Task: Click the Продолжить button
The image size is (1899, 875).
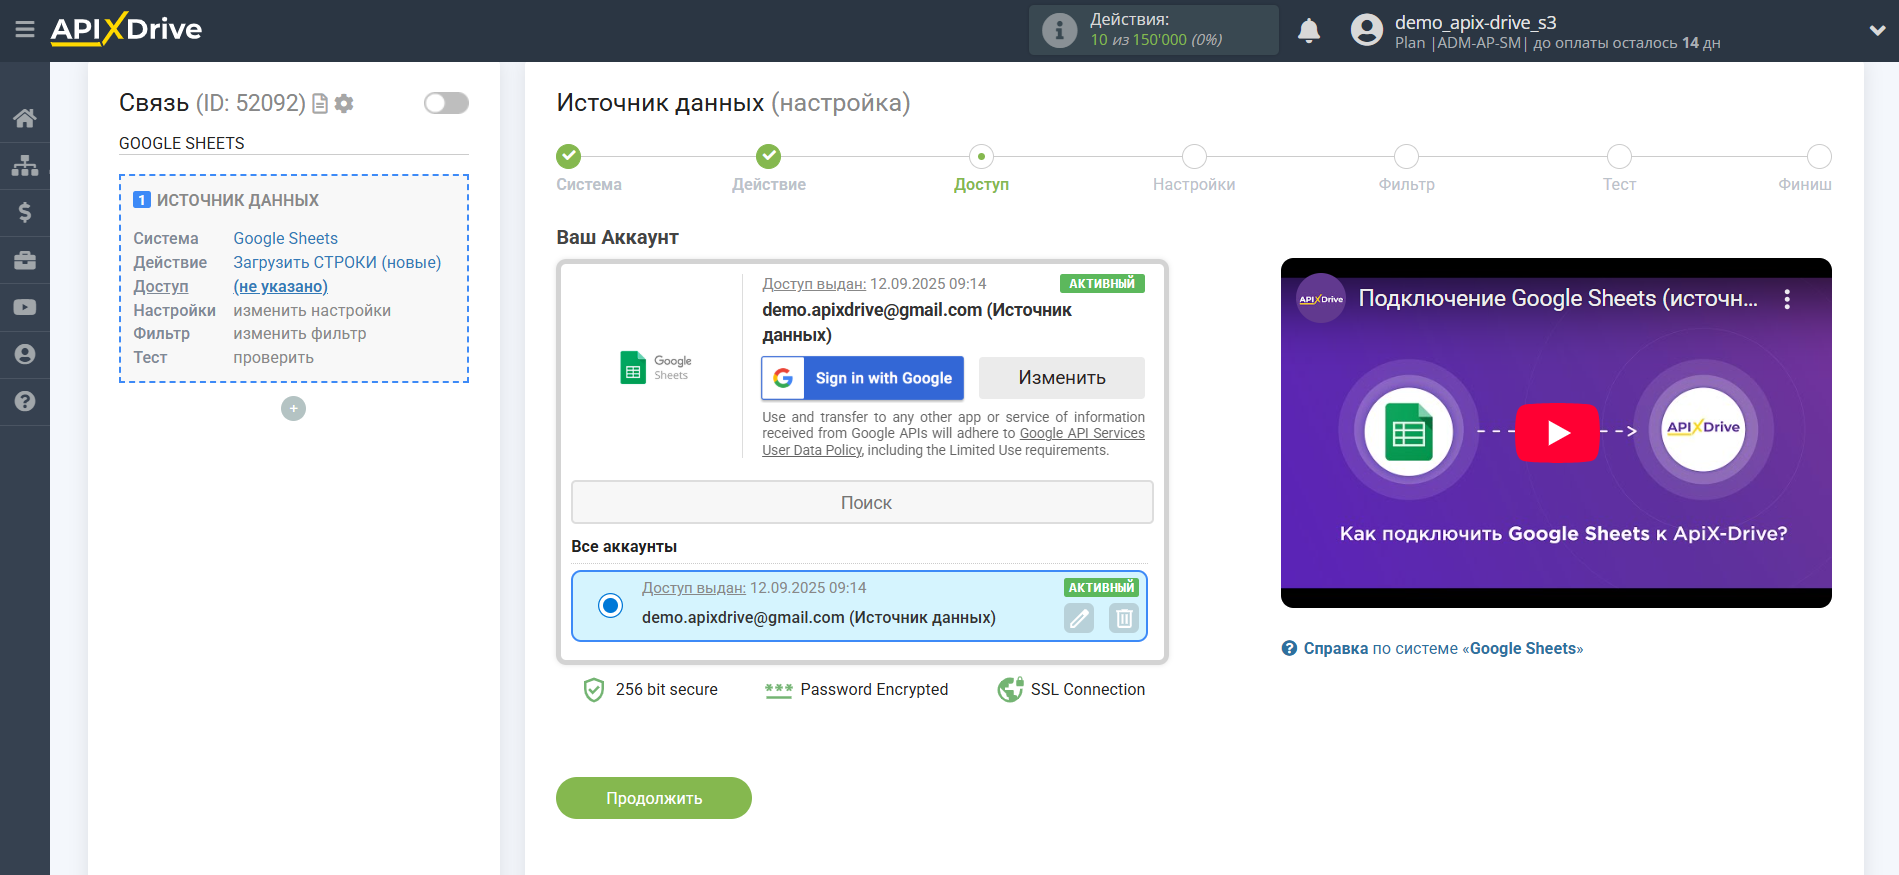Action: pos(654,798)
